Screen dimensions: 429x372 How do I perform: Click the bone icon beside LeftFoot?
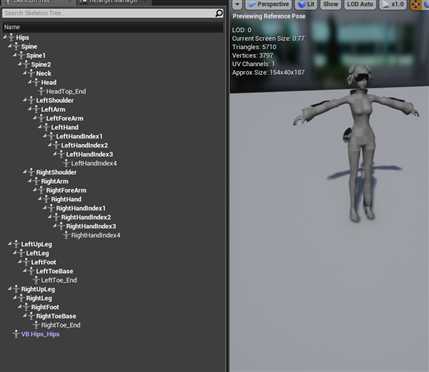click(27, 262)
